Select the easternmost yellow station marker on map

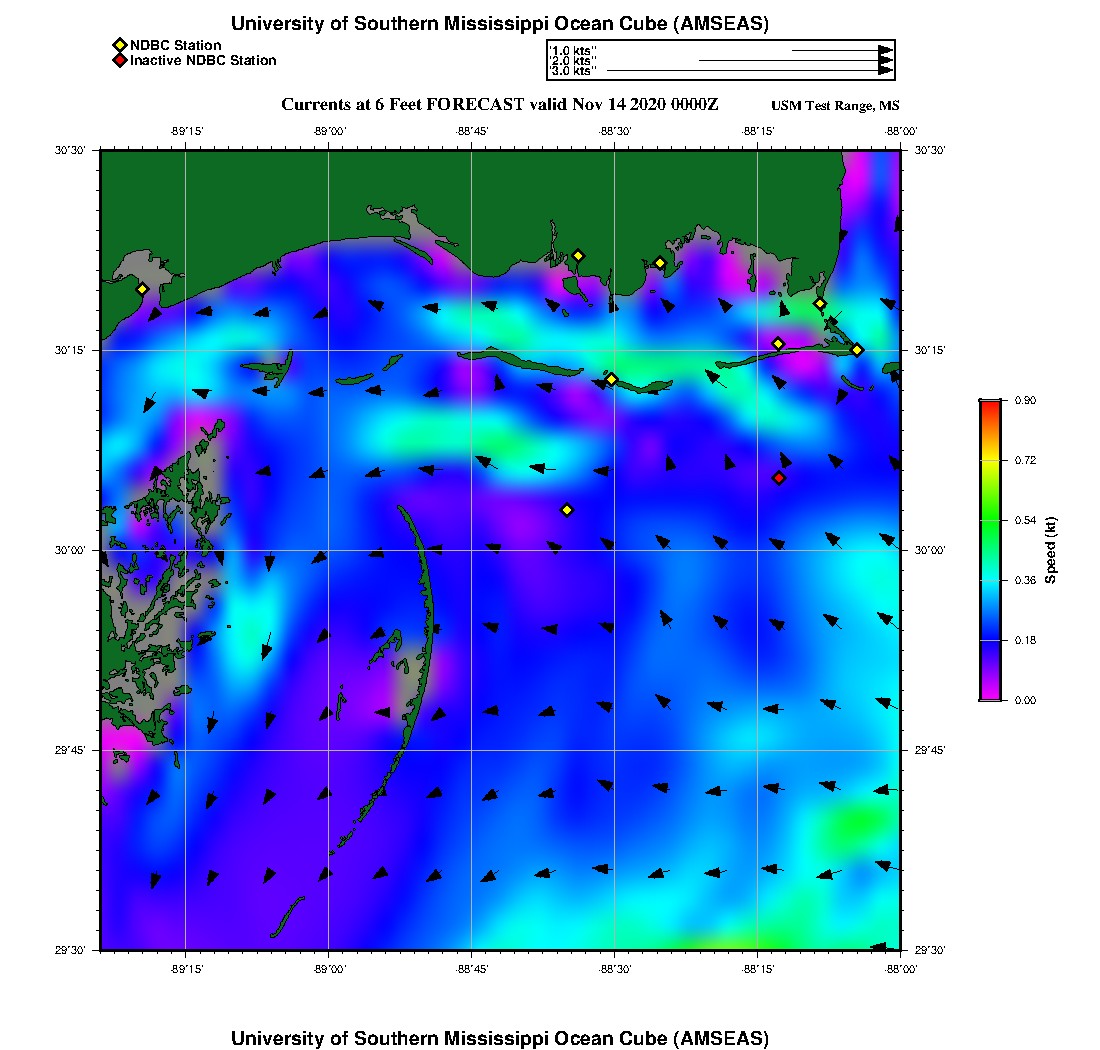coord(857,349)
